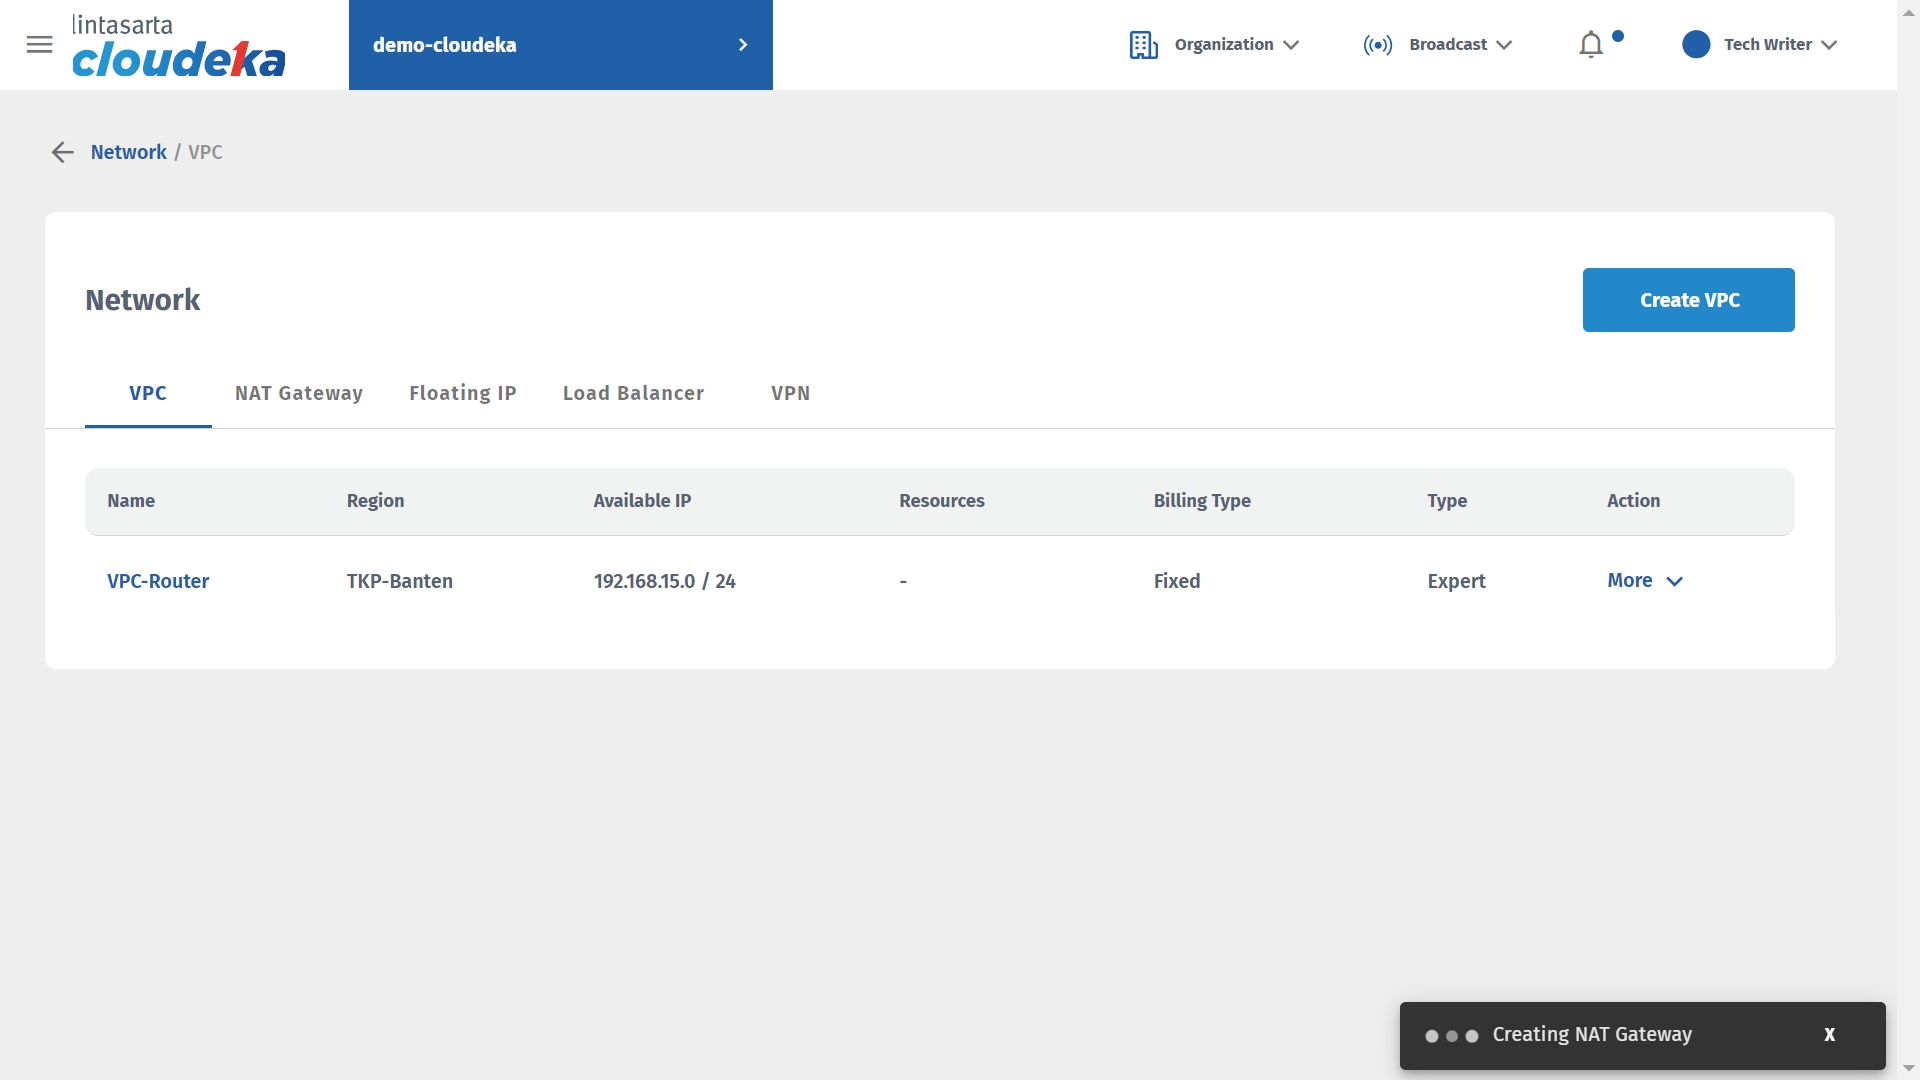Open the notifications bell
Viewport: 1920px width, 1080px height.
[1591, 45]
